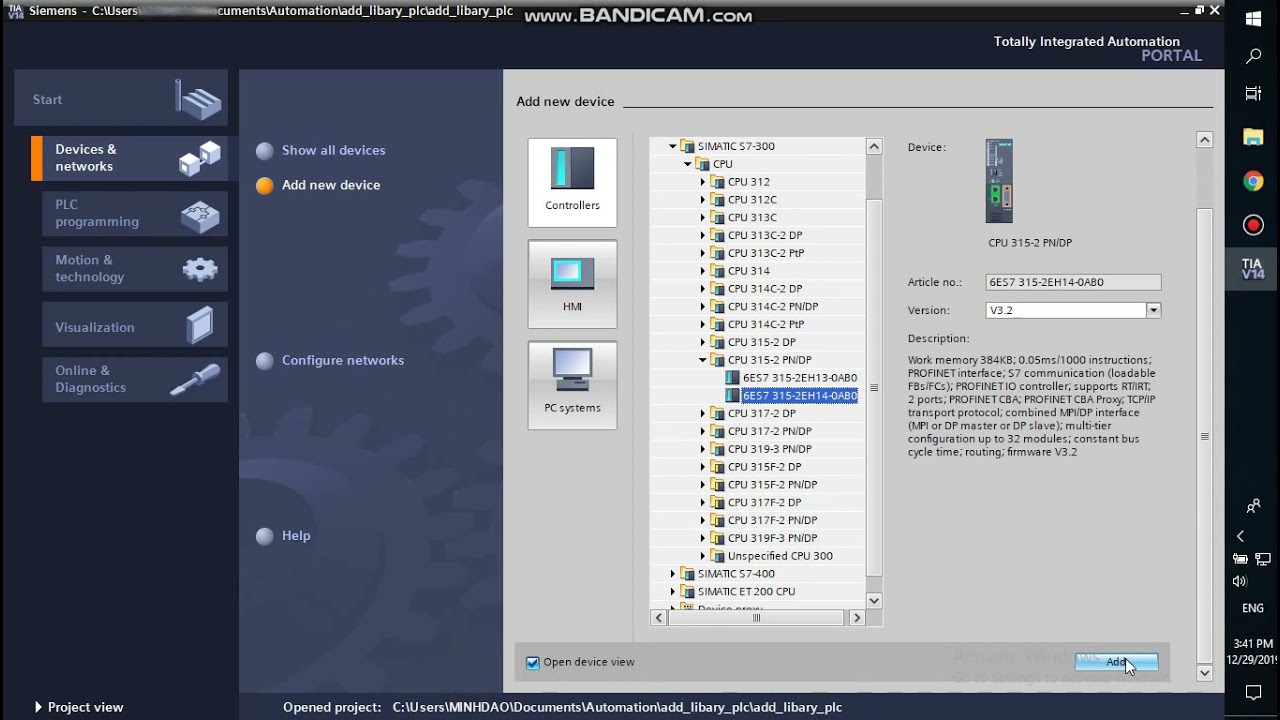Click the CPU 314C-2 DP folder icon
The width and height of the screenshot is (1280, 720).
(x=717, y=289)
